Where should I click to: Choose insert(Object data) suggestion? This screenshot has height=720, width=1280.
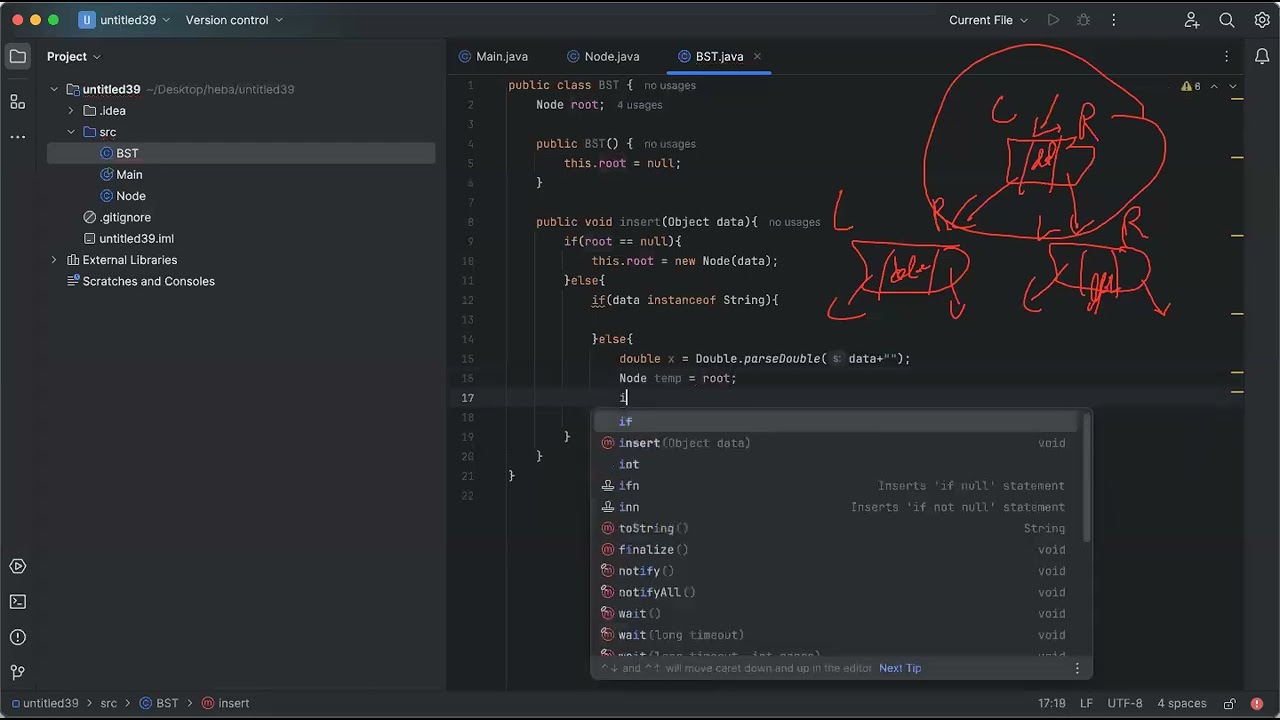(x=835, y=443)
